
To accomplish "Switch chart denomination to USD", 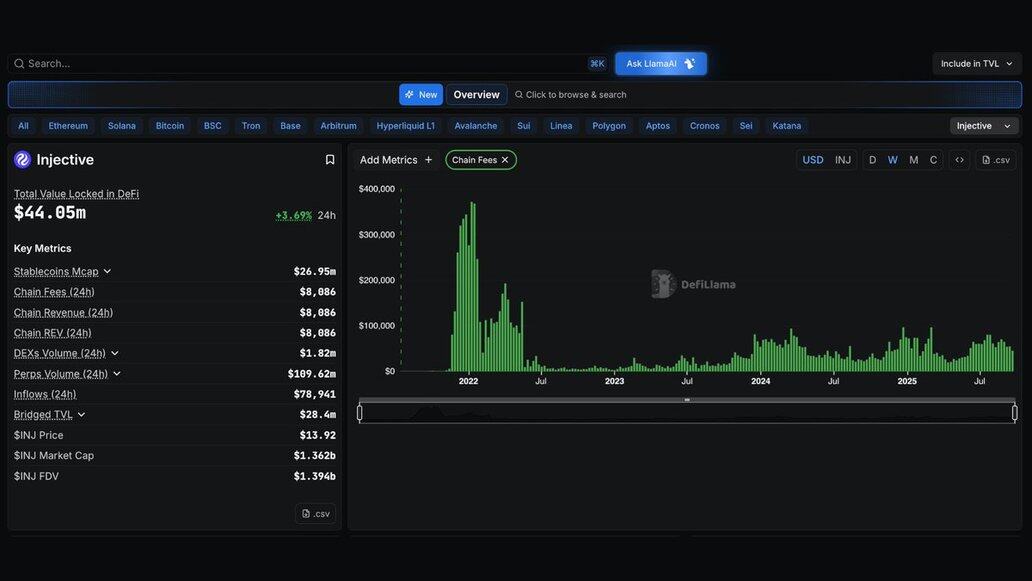I will (813, 160).
